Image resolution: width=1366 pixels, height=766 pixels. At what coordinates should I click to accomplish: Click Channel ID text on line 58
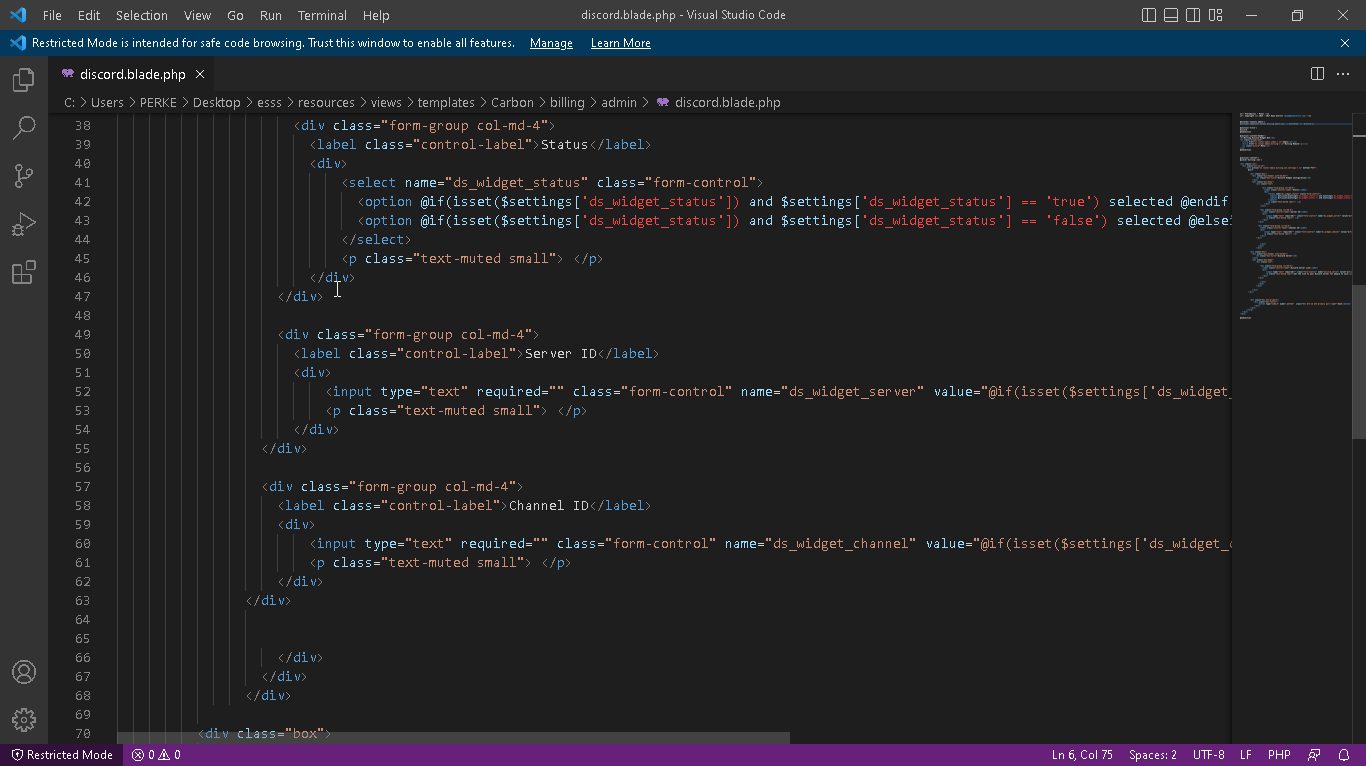pyautogui.click(x=549, y=505)
